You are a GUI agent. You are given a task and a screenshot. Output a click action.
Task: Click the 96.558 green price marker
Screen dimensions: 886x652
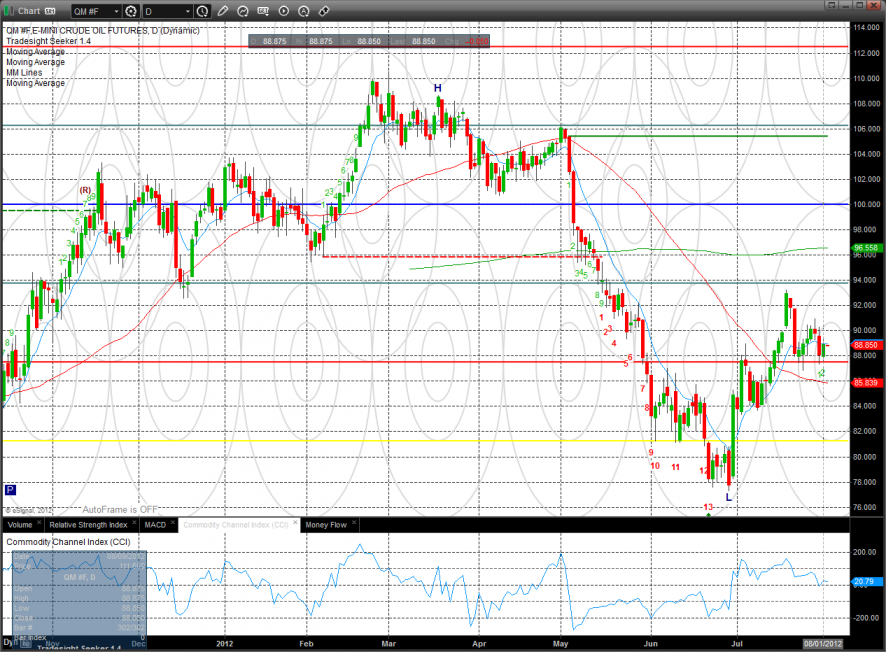click(866, 248)
